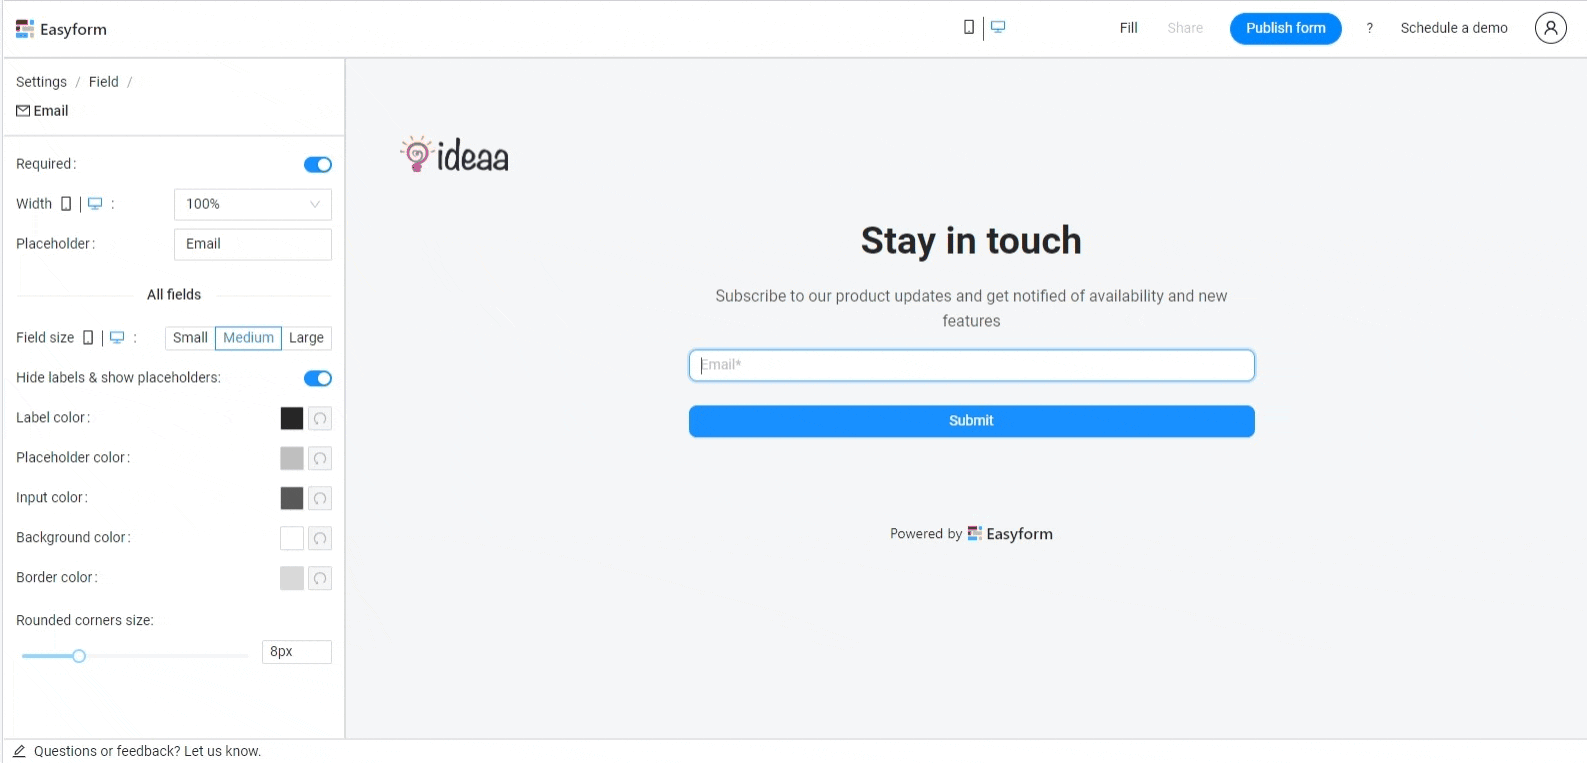Click the help question mark icon
The image size is (1587, 763).
click(1369, 28)
